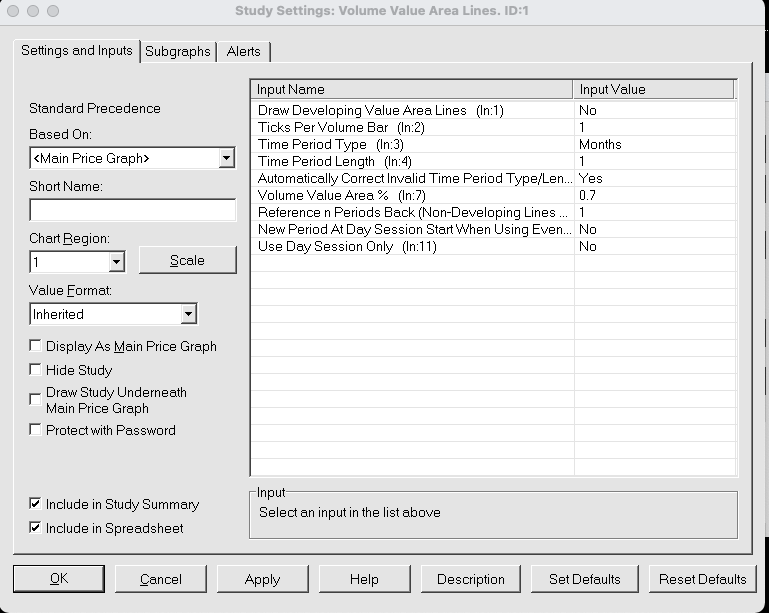Click the Apply button
The width and height of the screenshot is (769, 613).
(262, 579)
